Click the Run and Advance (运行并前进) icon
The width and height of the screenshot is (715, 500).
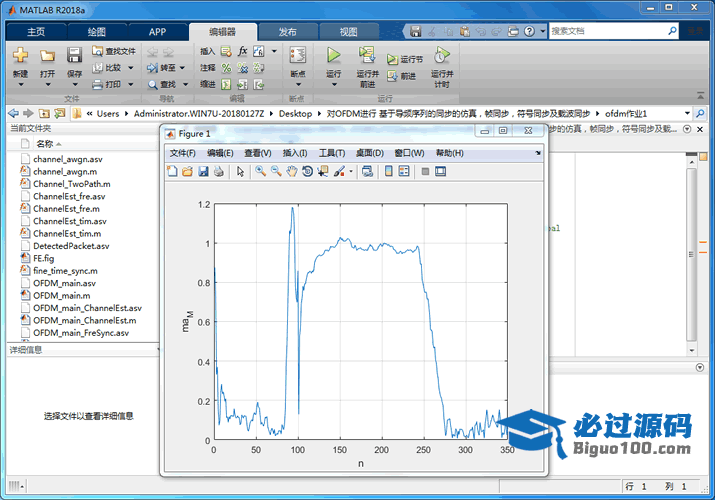coord(367,55)
